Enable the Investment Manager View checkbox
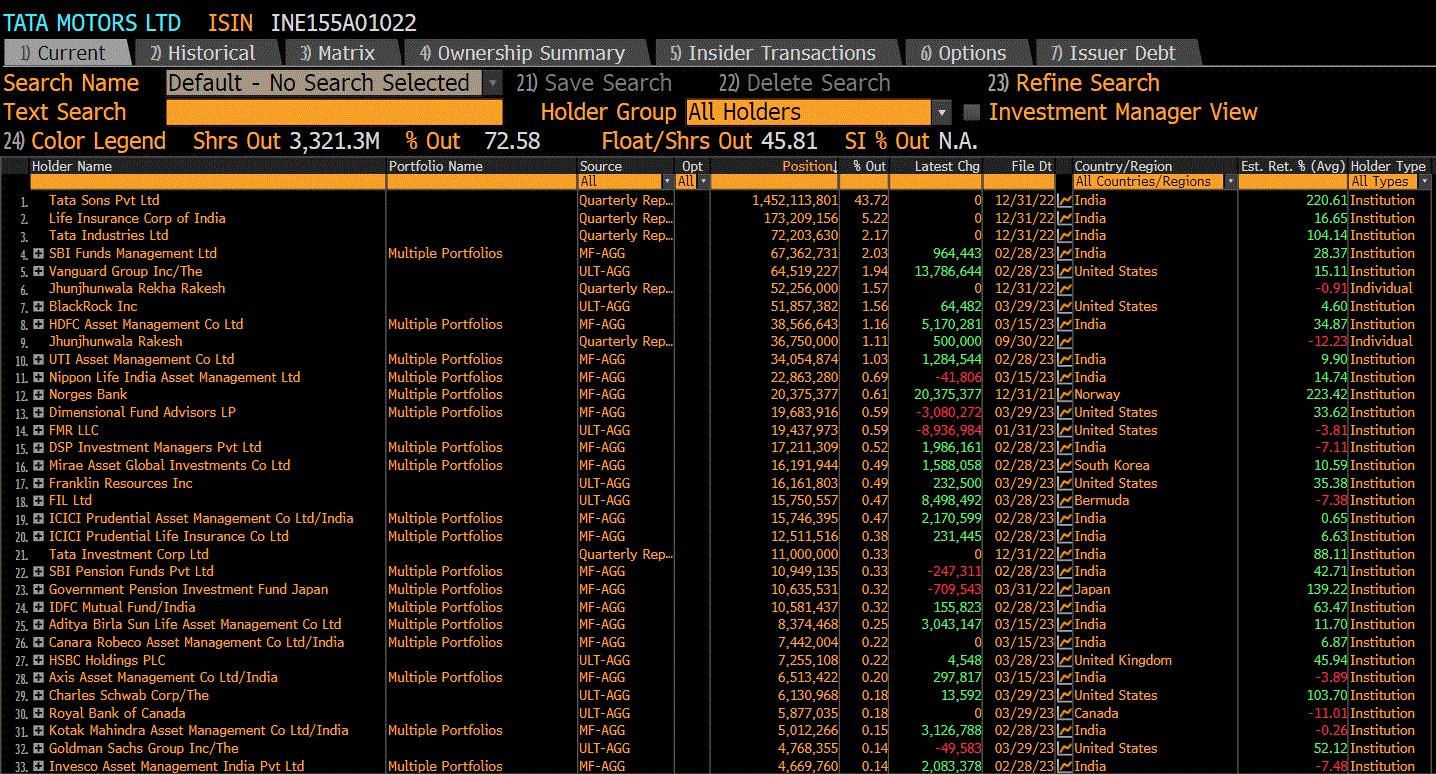 point(971,112)
